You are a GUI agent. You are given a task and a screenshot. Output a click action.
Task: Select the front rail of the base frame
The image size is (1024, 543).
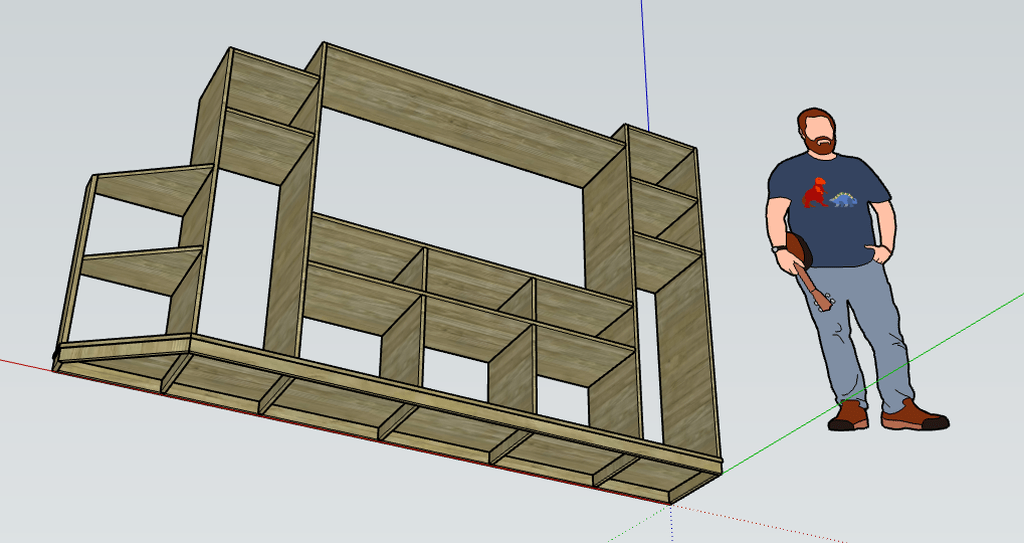(x=380, y=402)
